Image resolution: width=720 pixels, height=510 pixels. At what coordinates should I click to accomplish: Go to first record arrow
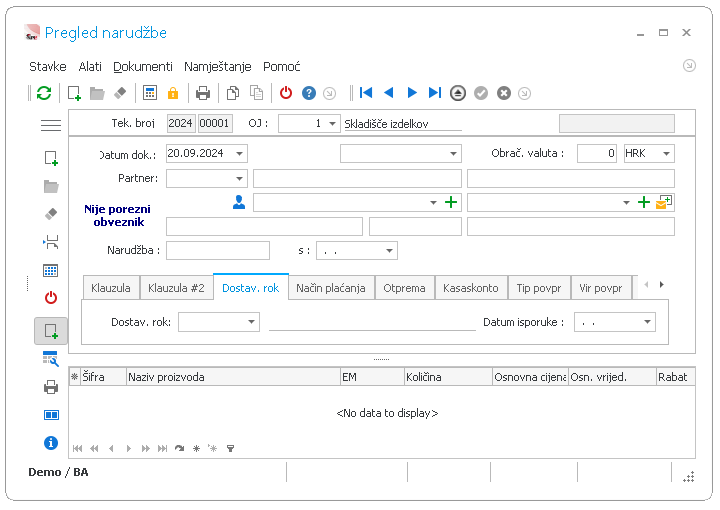click(366, 93)
